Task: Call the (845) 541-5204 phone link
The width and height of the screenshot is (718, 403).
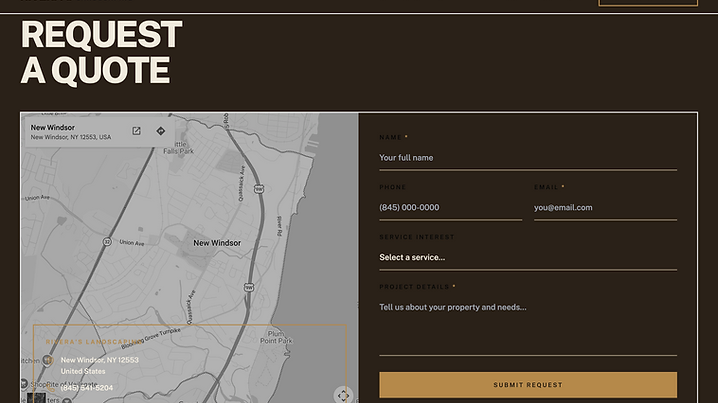Action: pos(87,388)
